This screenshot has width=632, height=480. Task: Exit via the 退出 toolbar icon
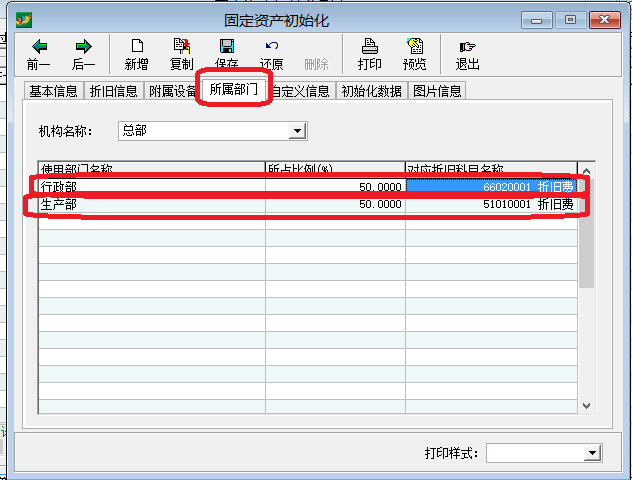(467, 54)
